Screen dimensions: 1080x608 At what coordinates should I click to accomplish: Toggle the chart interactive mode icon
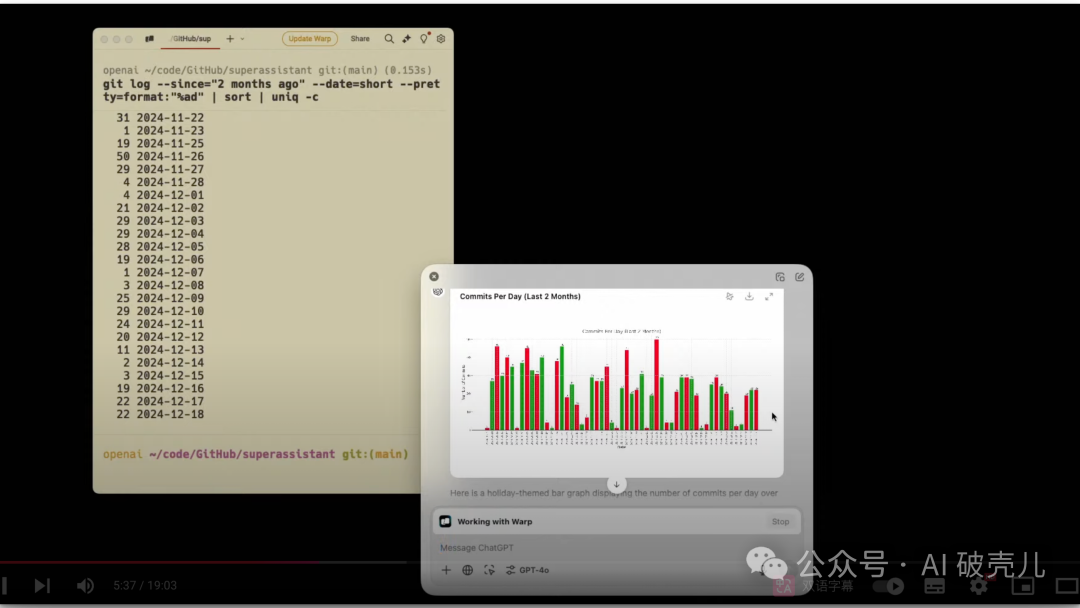coord(729,297)
